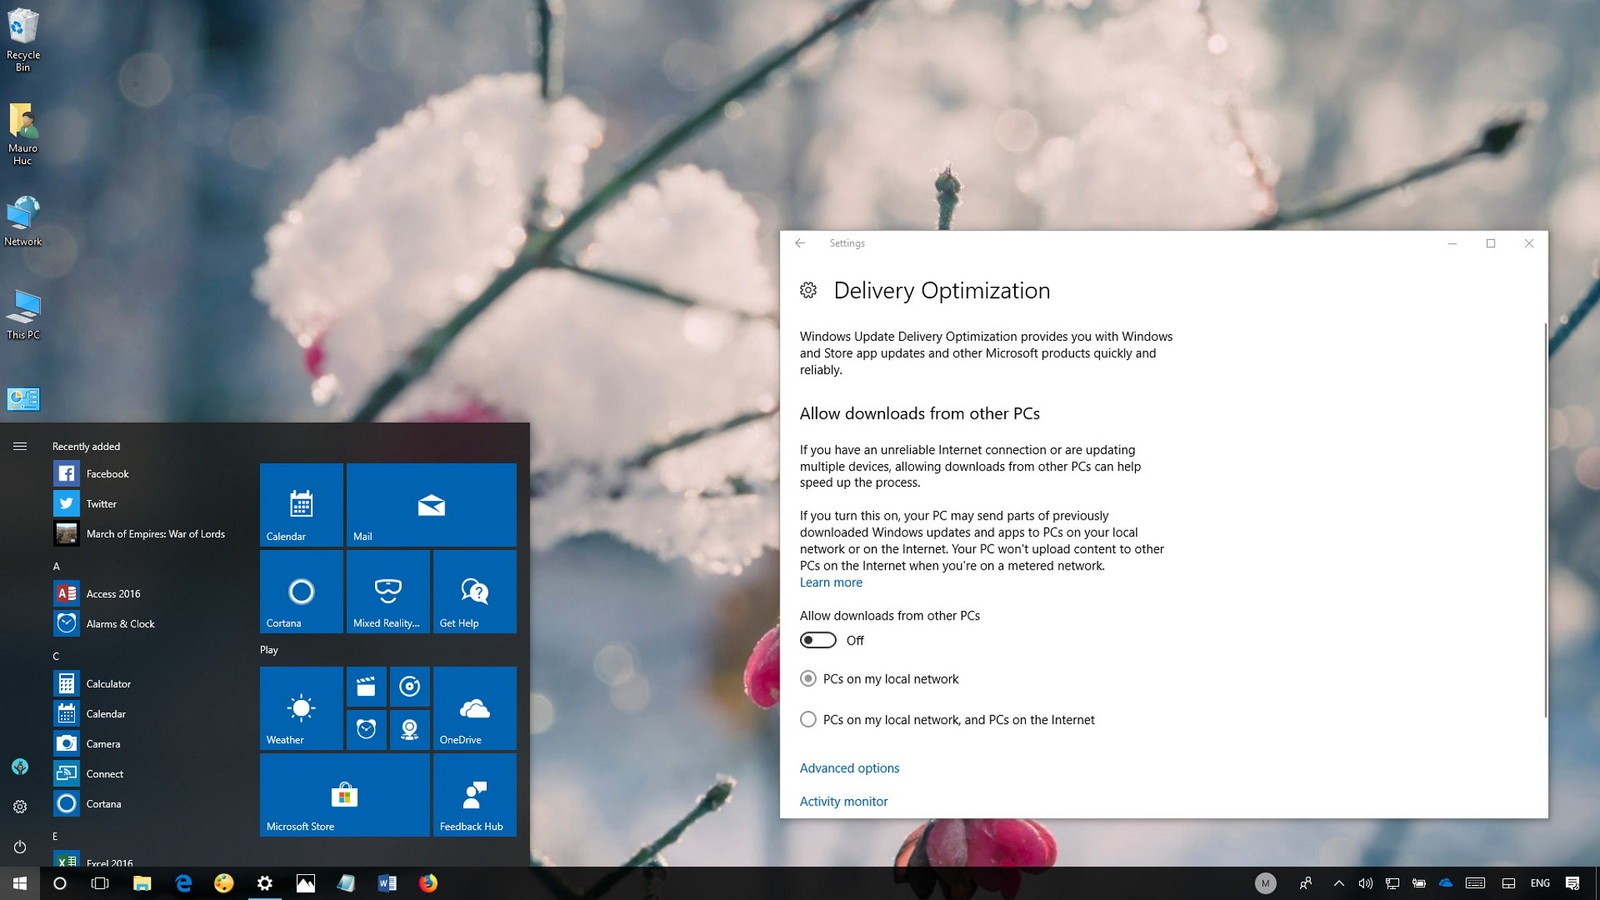Screen dimensions: 1600x900
Task: Open the Get Help tile
Action: [474, 591]
